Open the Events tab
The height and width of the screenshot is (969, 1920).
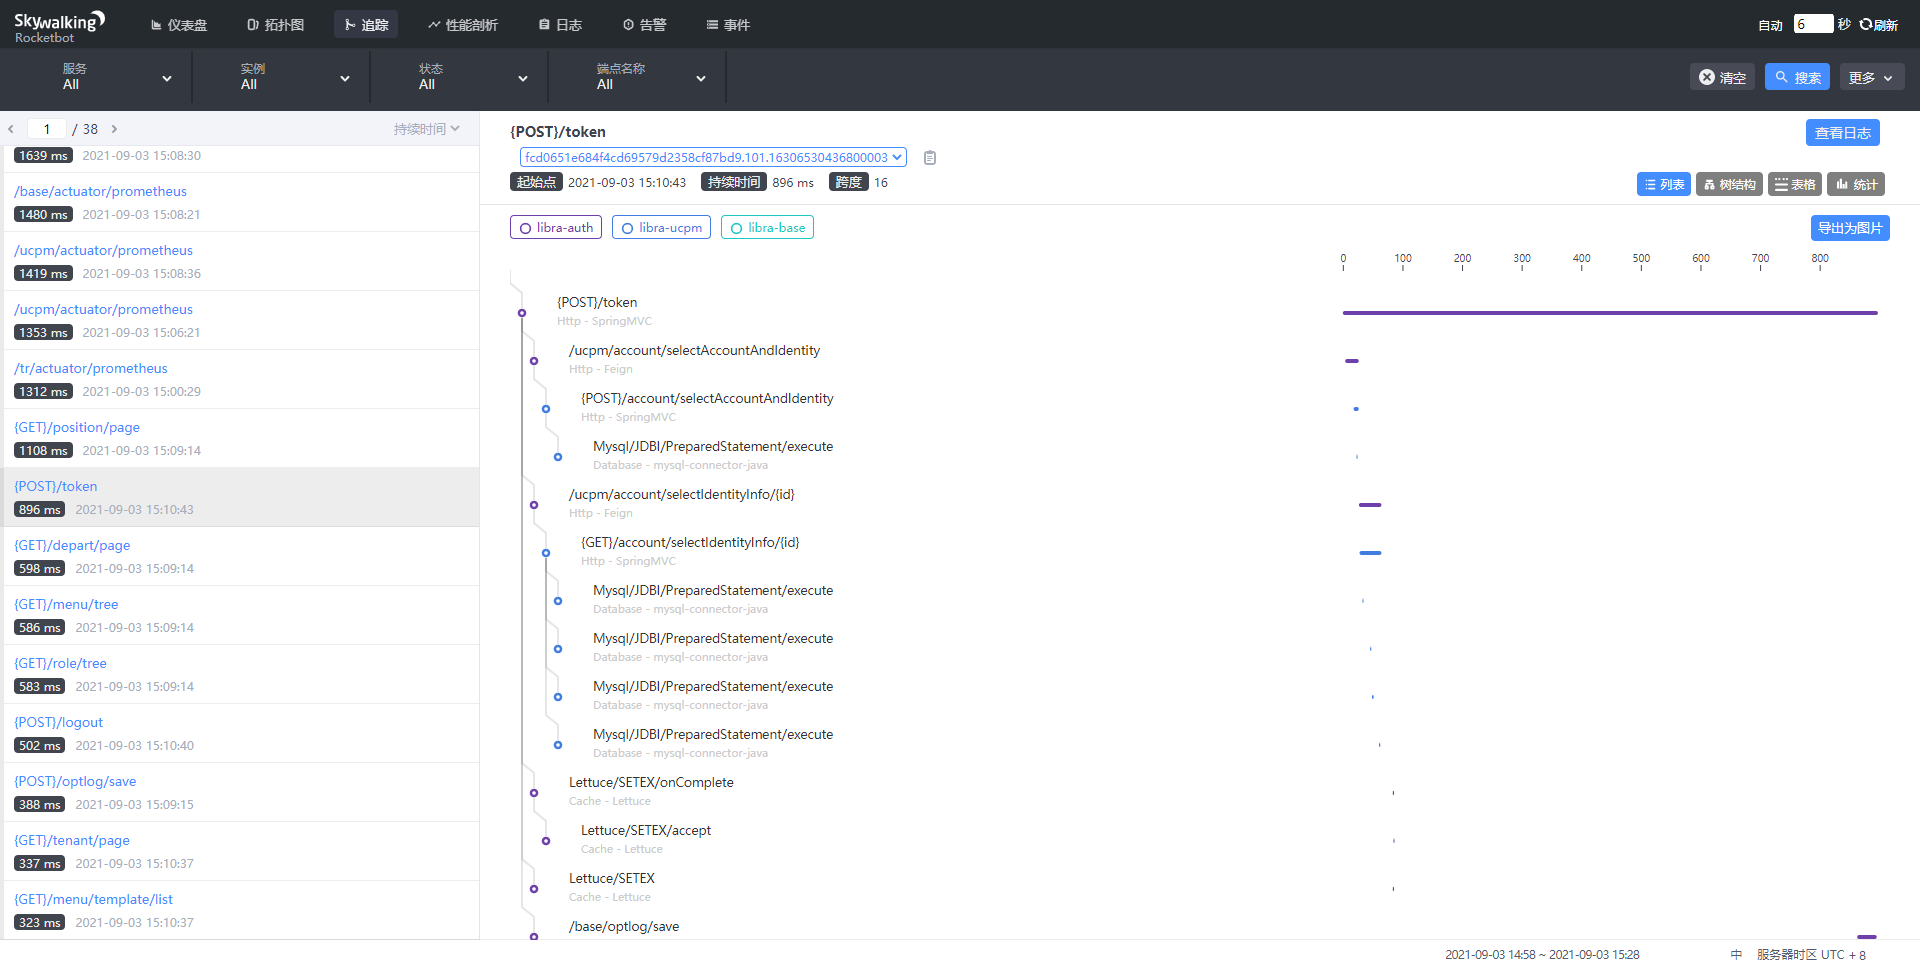click(729, 25)
